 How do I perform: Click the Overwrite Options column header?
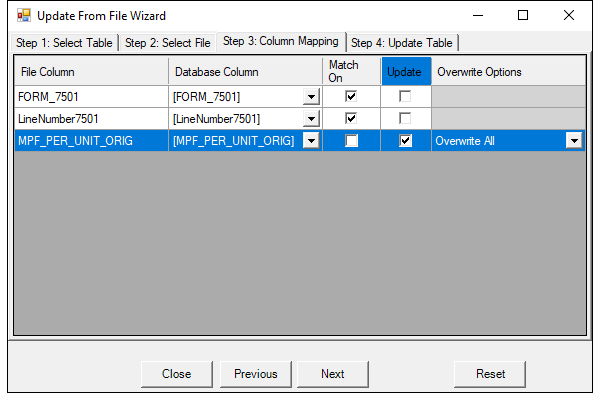(x=508, y=72)
